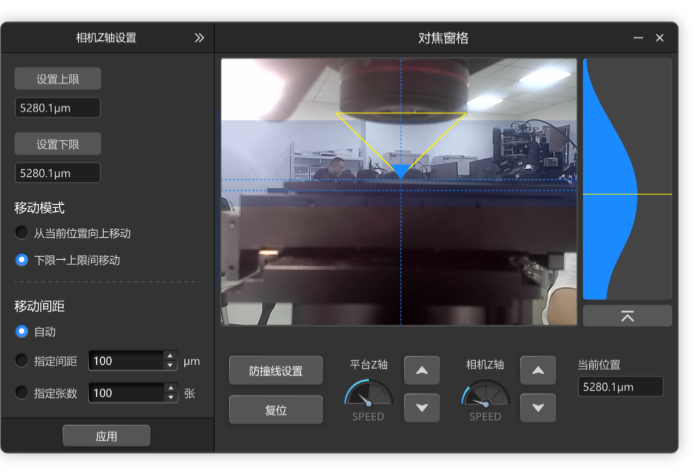Image resolution: width=700 pixels, height=475 pixels.
Task: Click the blue focus triangle marker
Action: click(x=401, y=171)
